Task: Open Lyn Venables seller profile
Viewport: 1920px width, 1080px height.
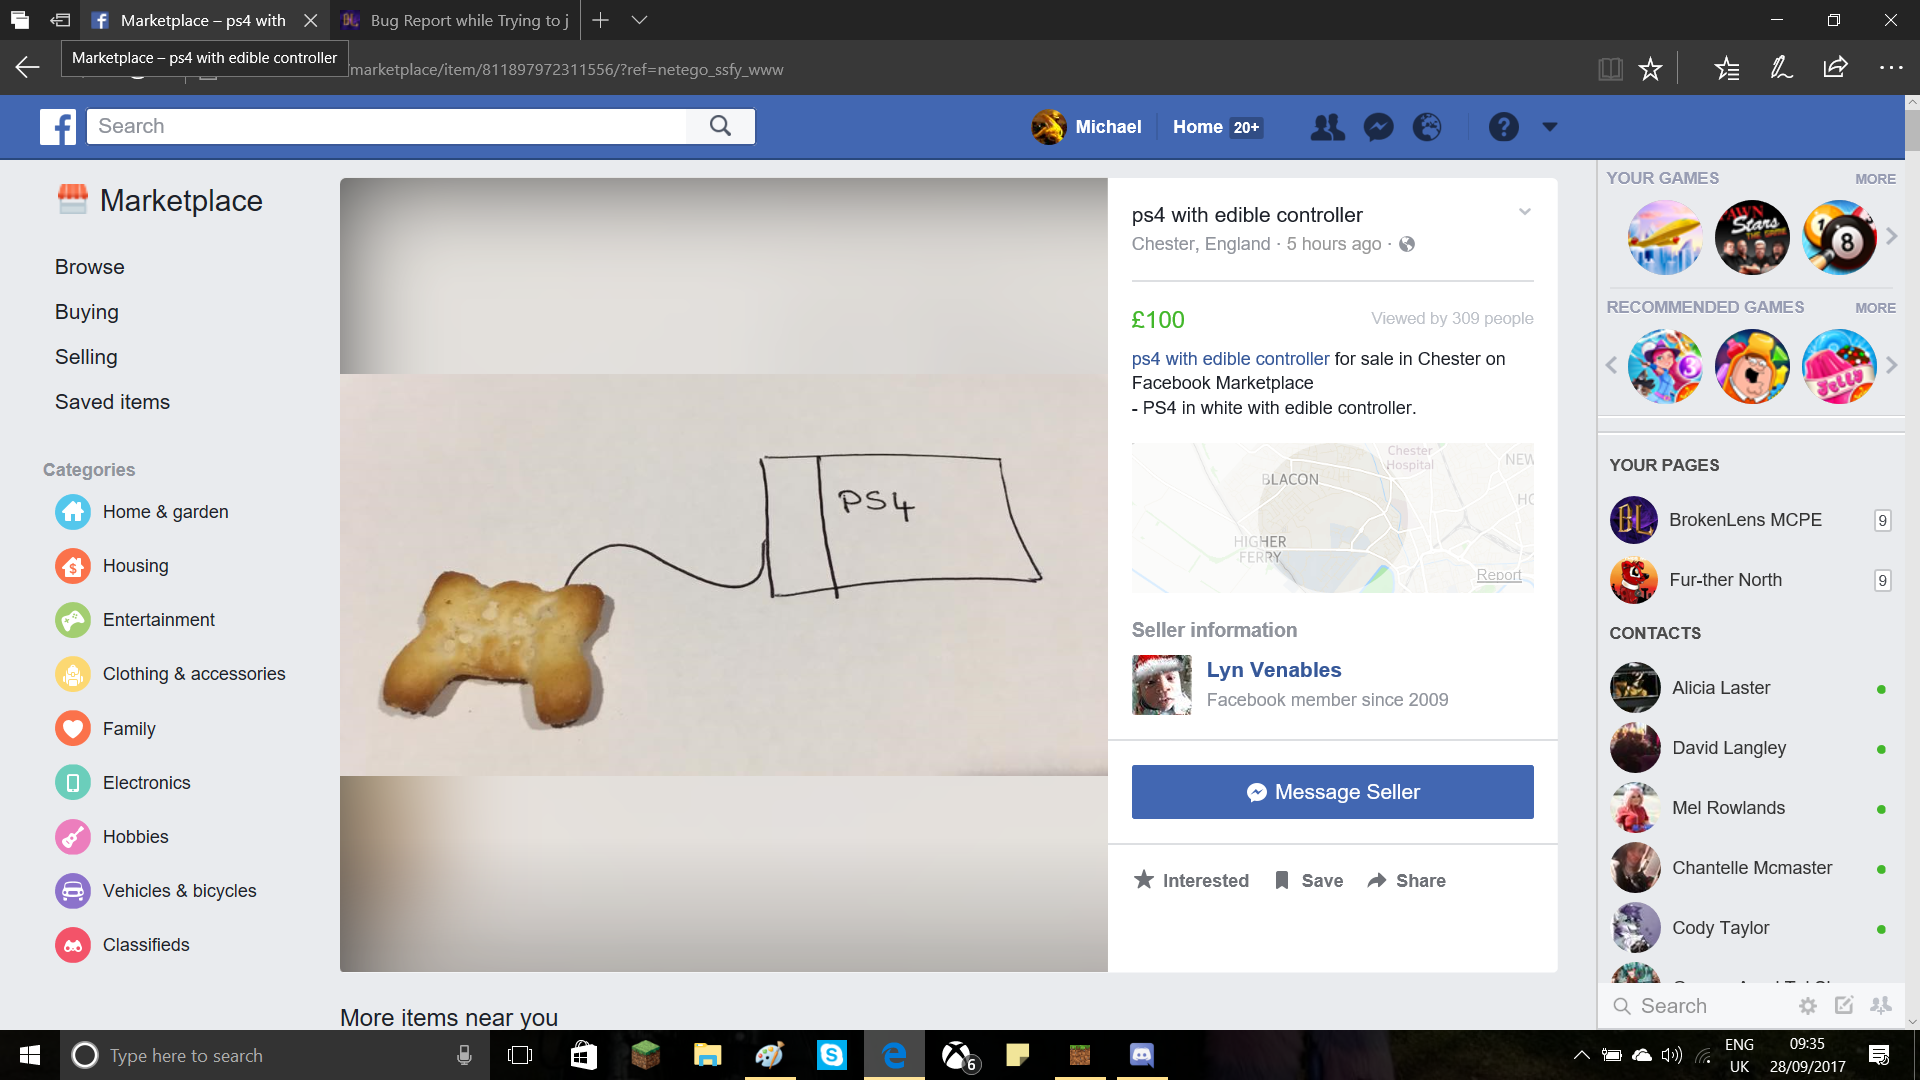Action: point(1273,670)
